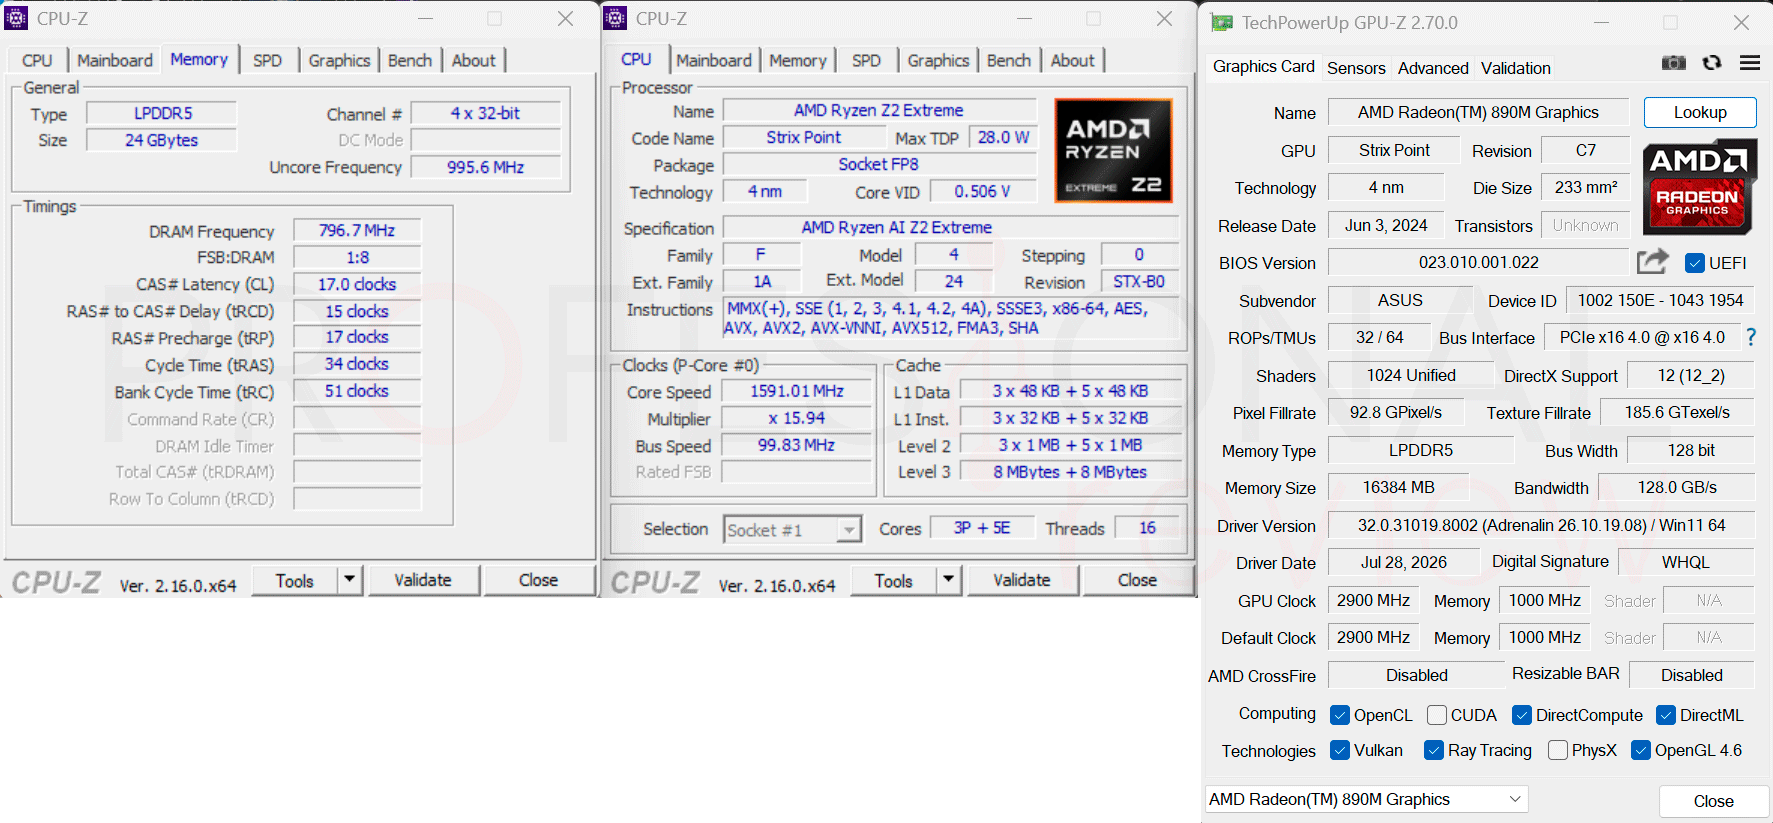
Task: Toggle the DirectML checkbox
Action: 1666,715
